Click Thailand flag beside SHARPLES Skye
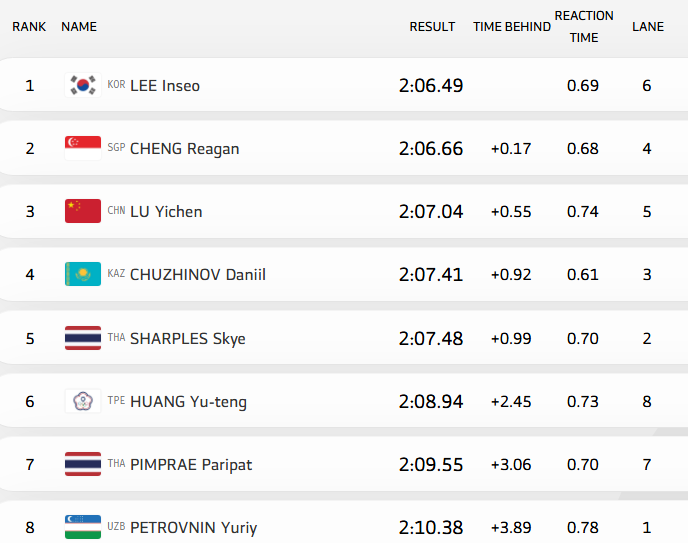 tap(83, 338)
